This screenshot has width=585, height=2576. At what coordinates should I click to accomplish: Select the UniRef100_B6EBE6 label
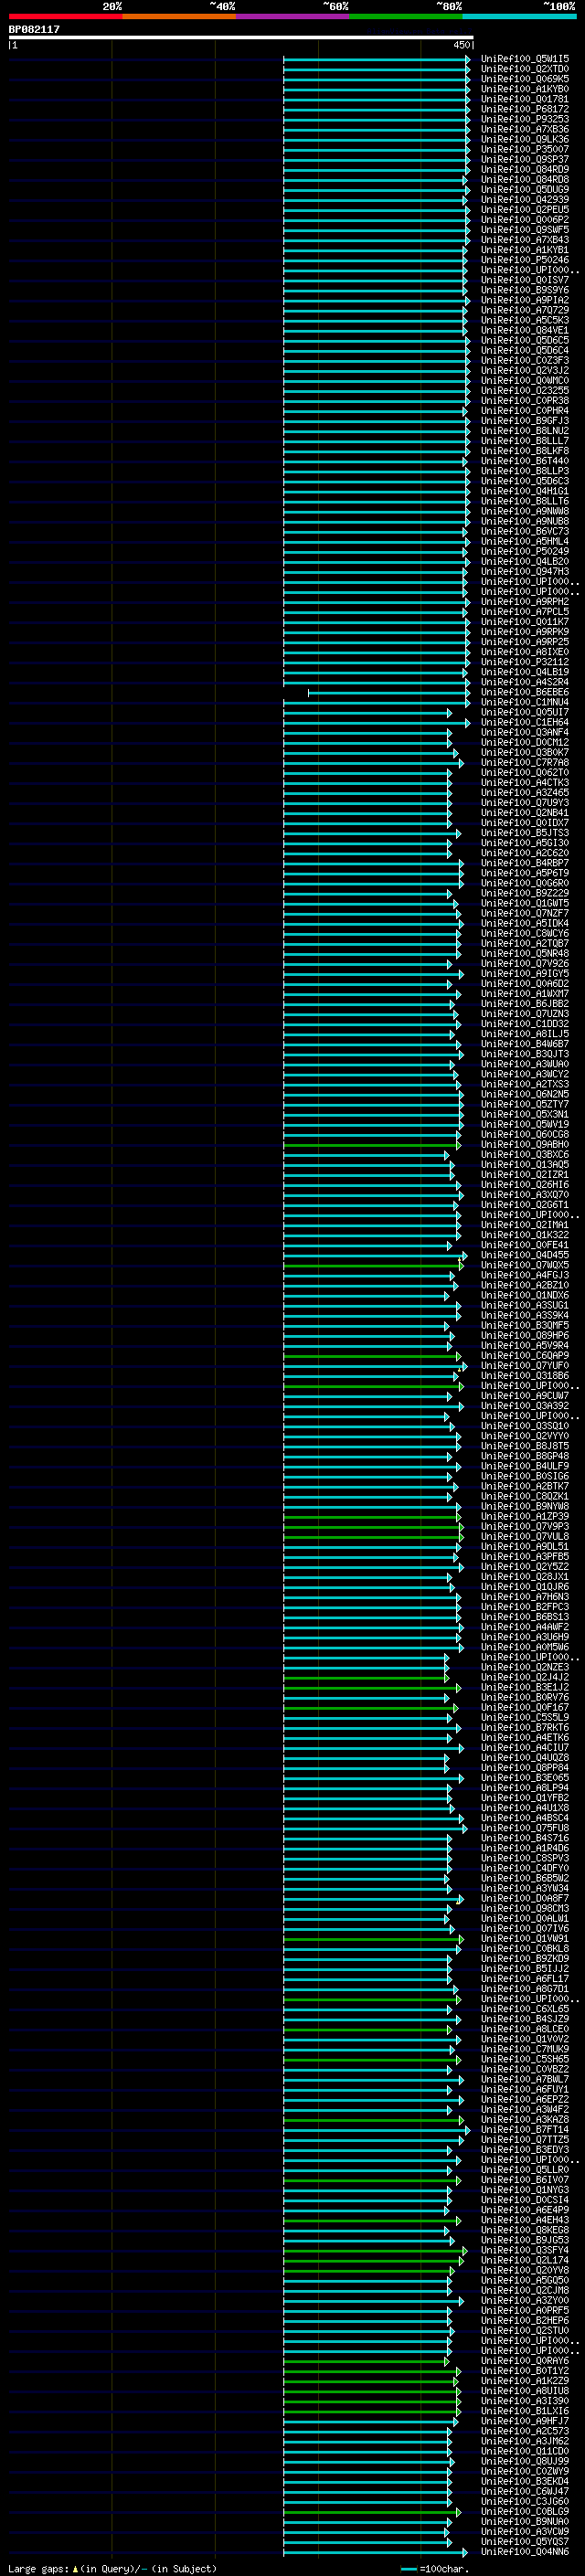[525, 692]
